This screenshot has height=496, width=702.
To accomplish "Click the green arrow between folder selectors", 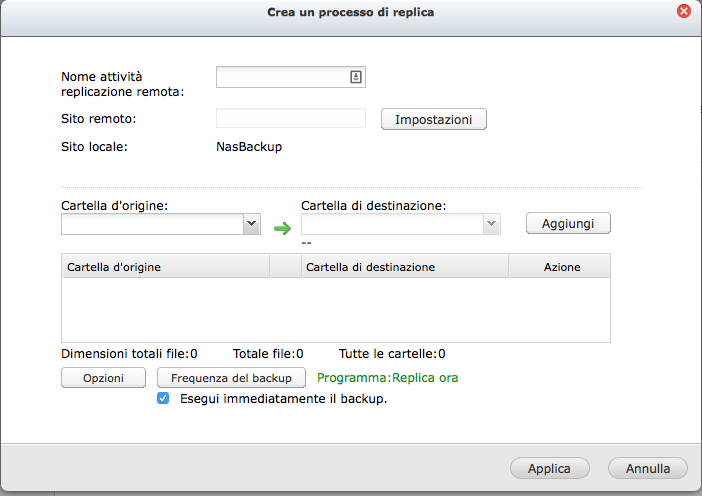I will 282,229.
